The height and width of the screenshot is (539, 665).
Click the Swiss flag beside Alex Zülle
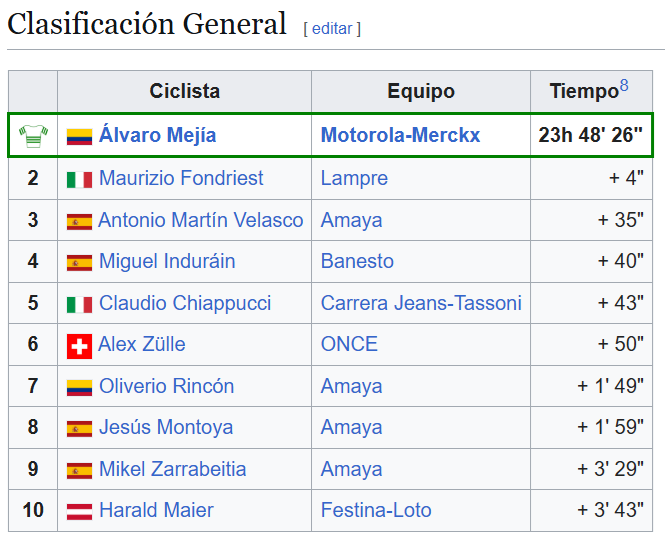click(79, 346)
